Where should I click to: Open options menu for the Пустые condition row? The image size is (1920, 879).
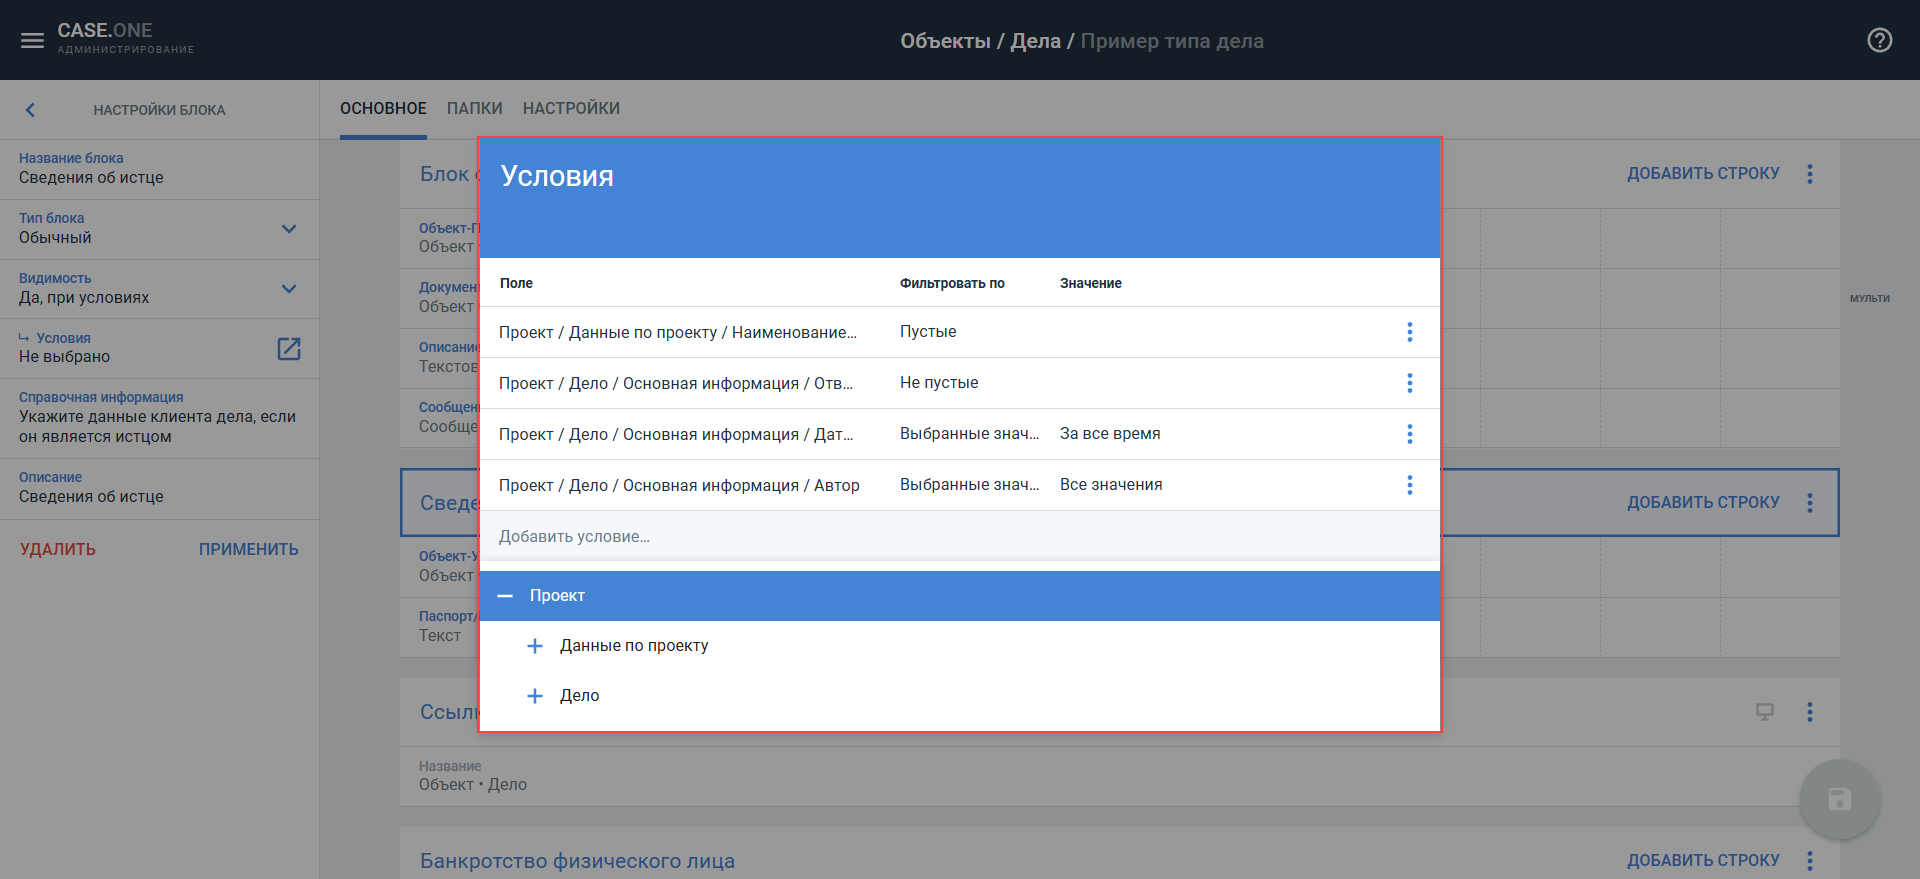[1409, 332]
